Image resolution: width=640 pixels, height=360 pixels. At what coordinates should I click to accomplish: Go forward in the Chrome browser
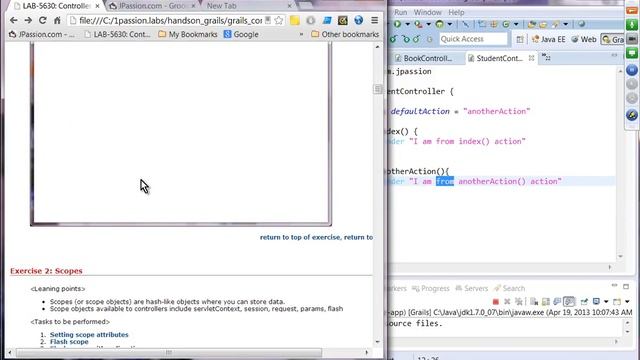[28, 20]
